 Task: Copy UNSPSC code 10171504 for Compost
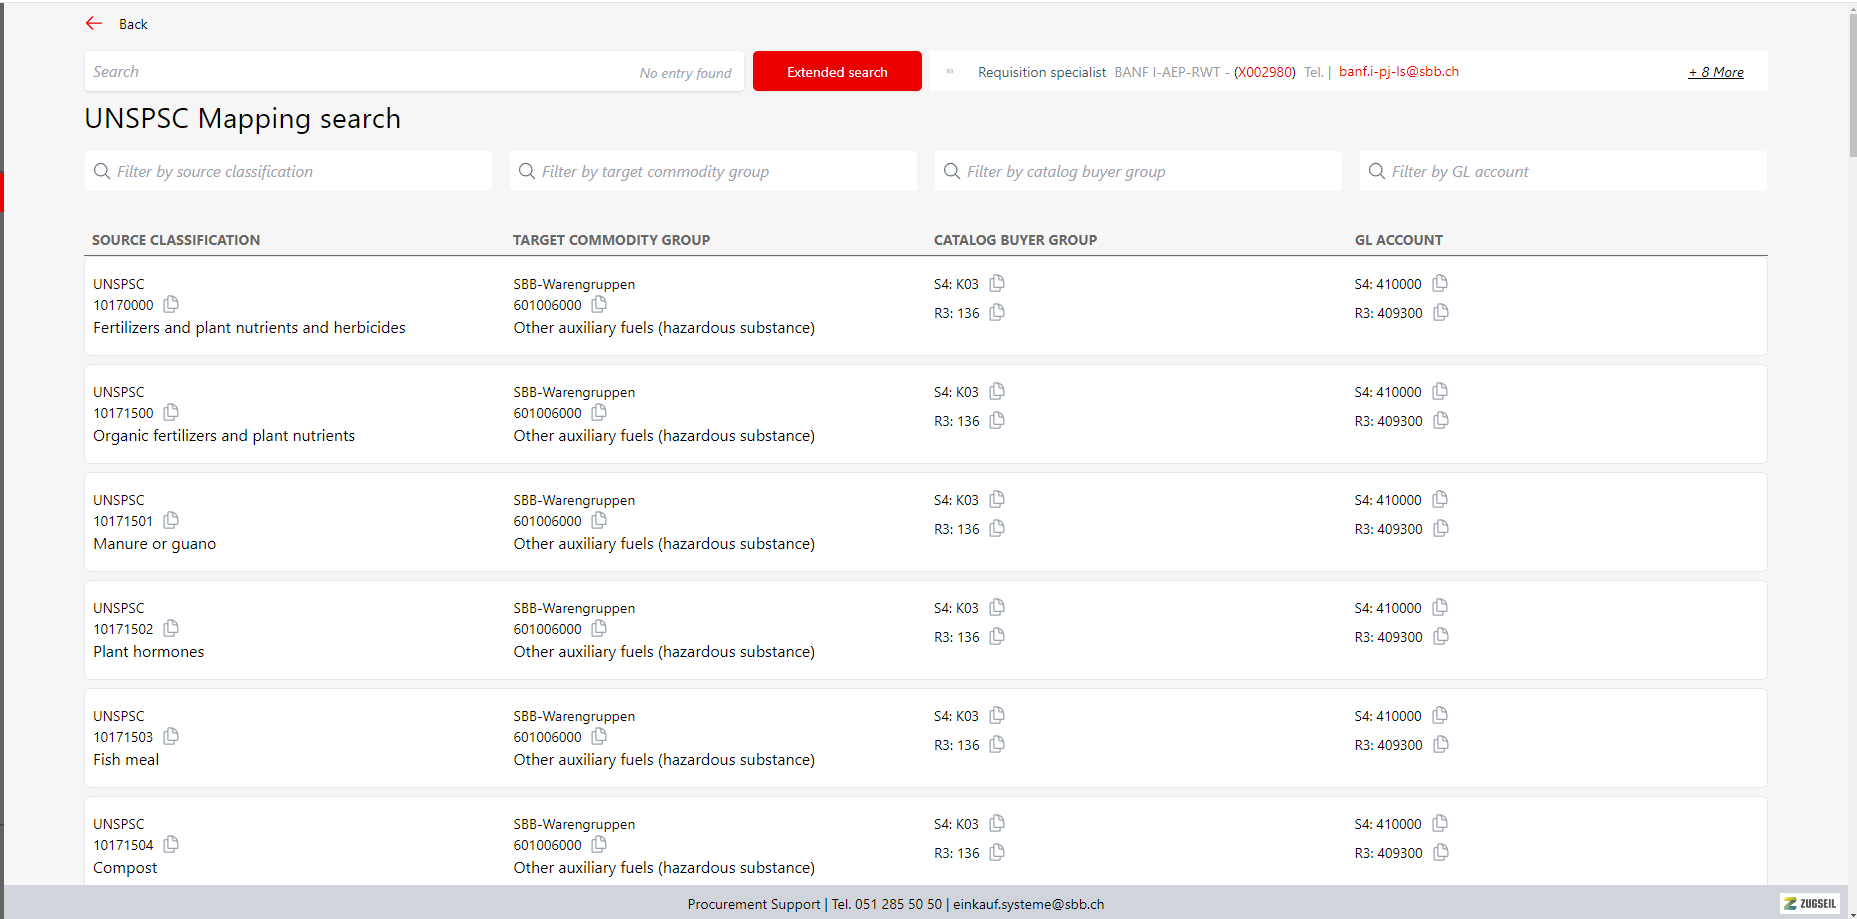tap(171, 844)
